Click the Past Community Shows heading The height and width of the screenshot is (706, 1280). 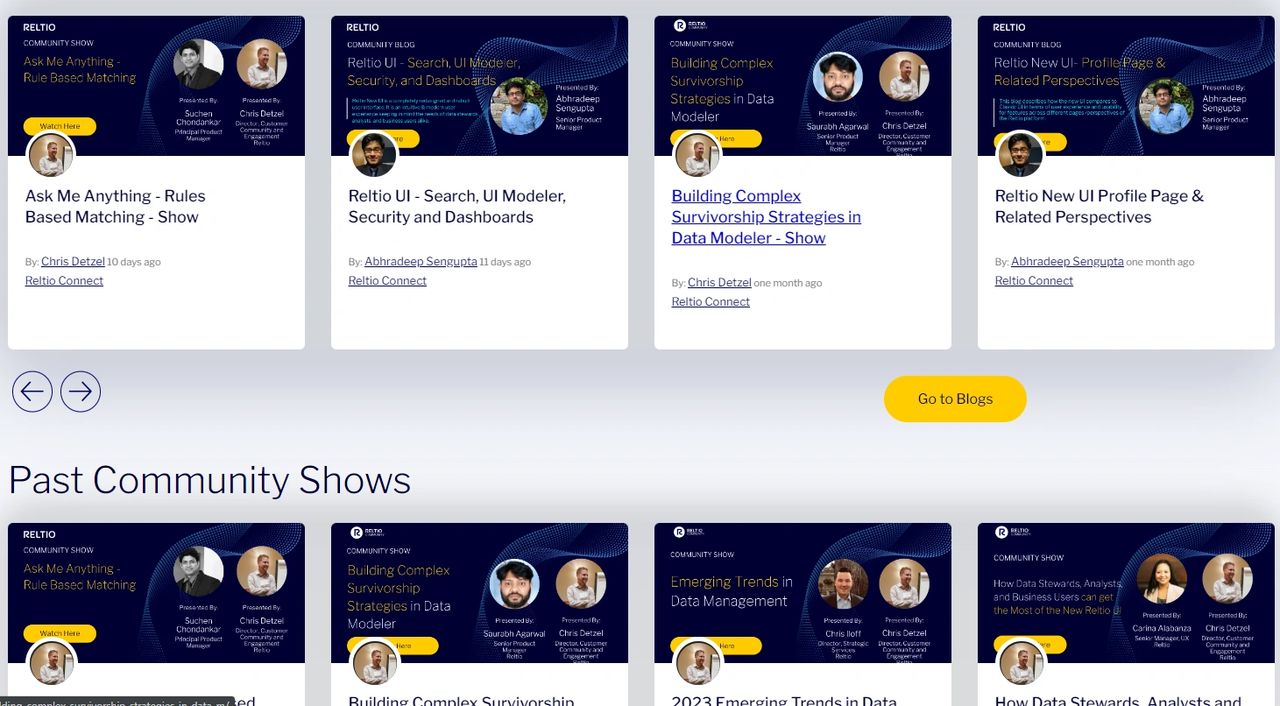tap(210, 480)
